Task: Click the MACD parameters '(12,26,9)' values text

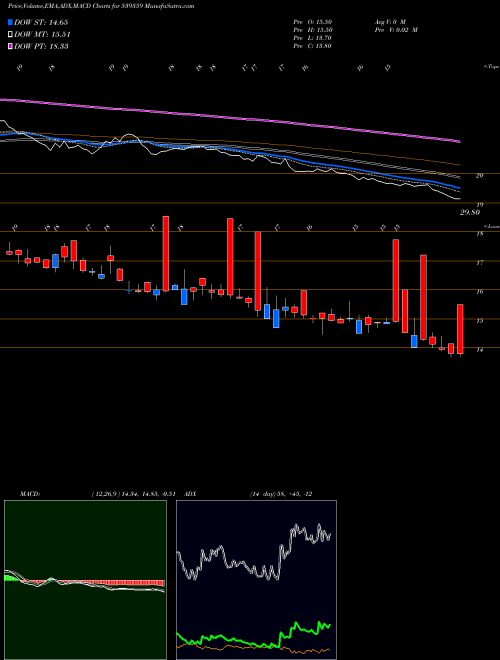Action: [136, 494]
